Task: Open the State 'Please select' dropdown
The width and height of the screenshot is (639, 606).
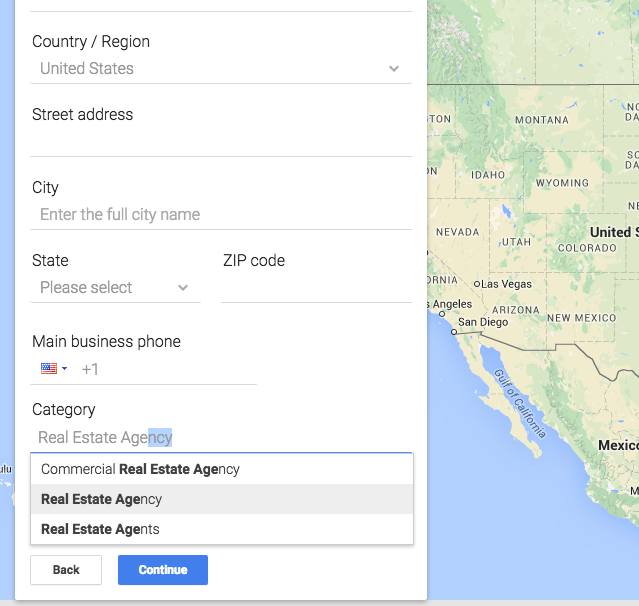Action: click(x=115, y=288)
